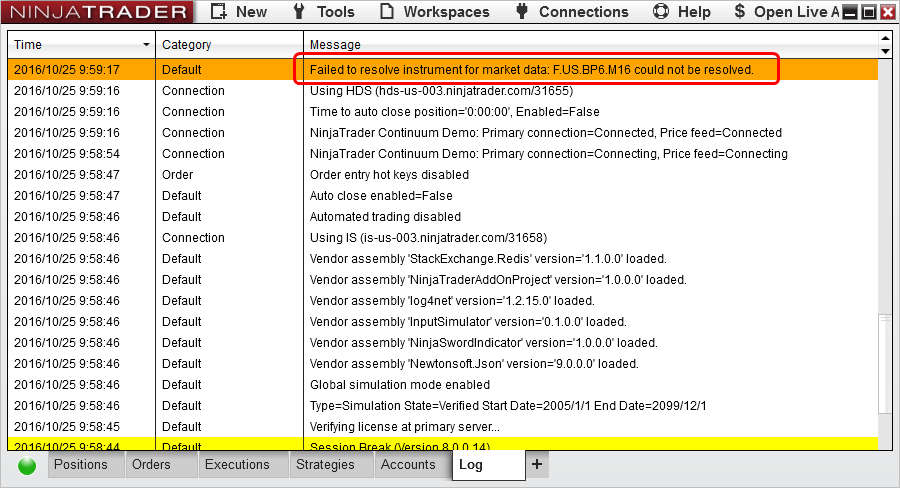Select the log4net assembly message

point(452,301)
